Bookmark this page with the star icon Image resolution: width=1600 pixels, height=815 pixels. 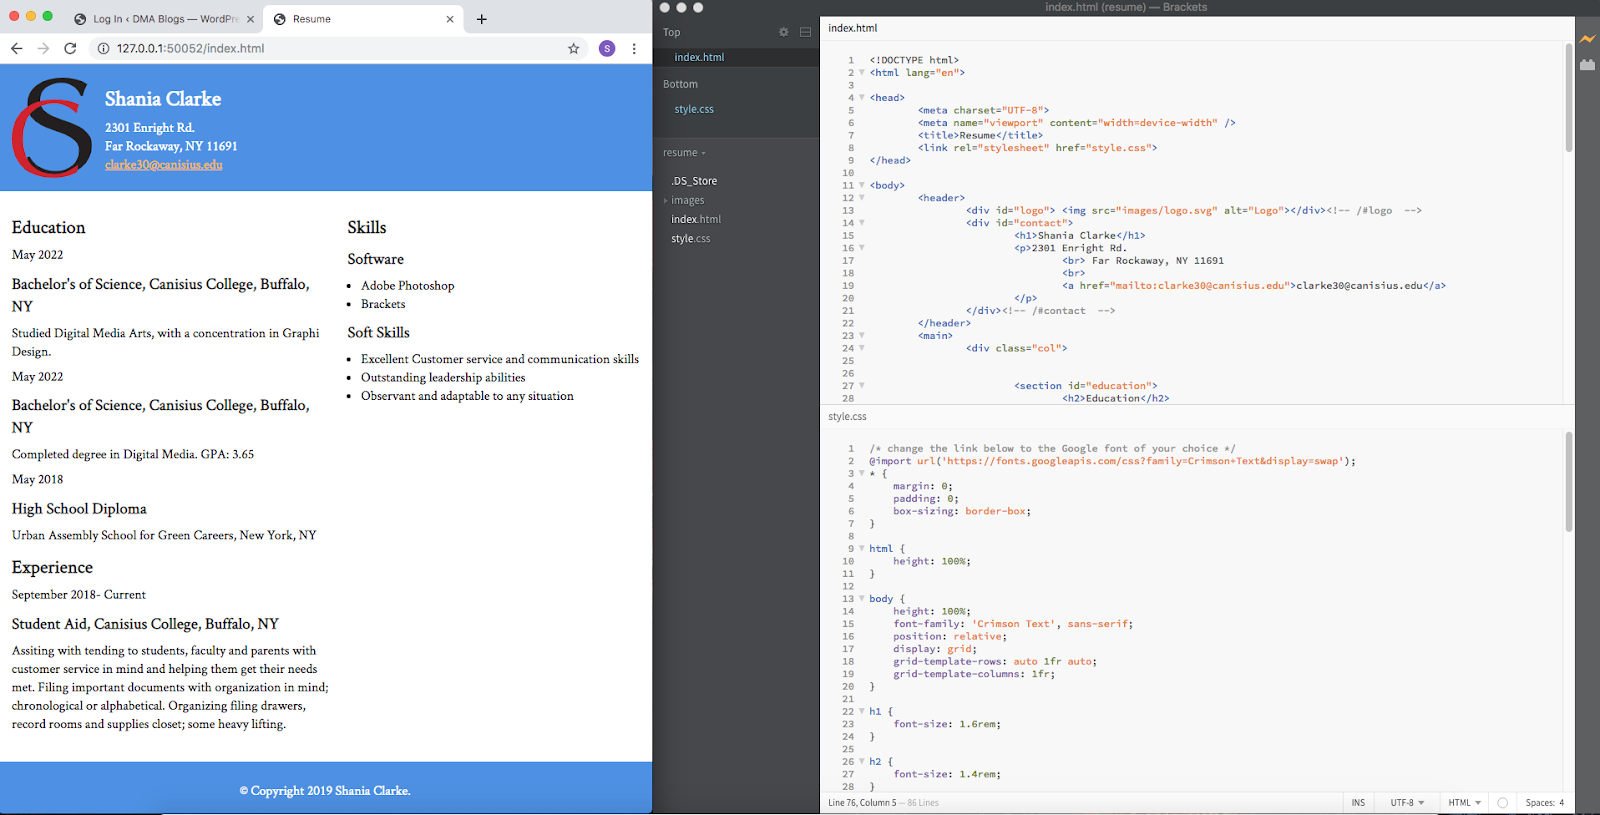[574, 48]
